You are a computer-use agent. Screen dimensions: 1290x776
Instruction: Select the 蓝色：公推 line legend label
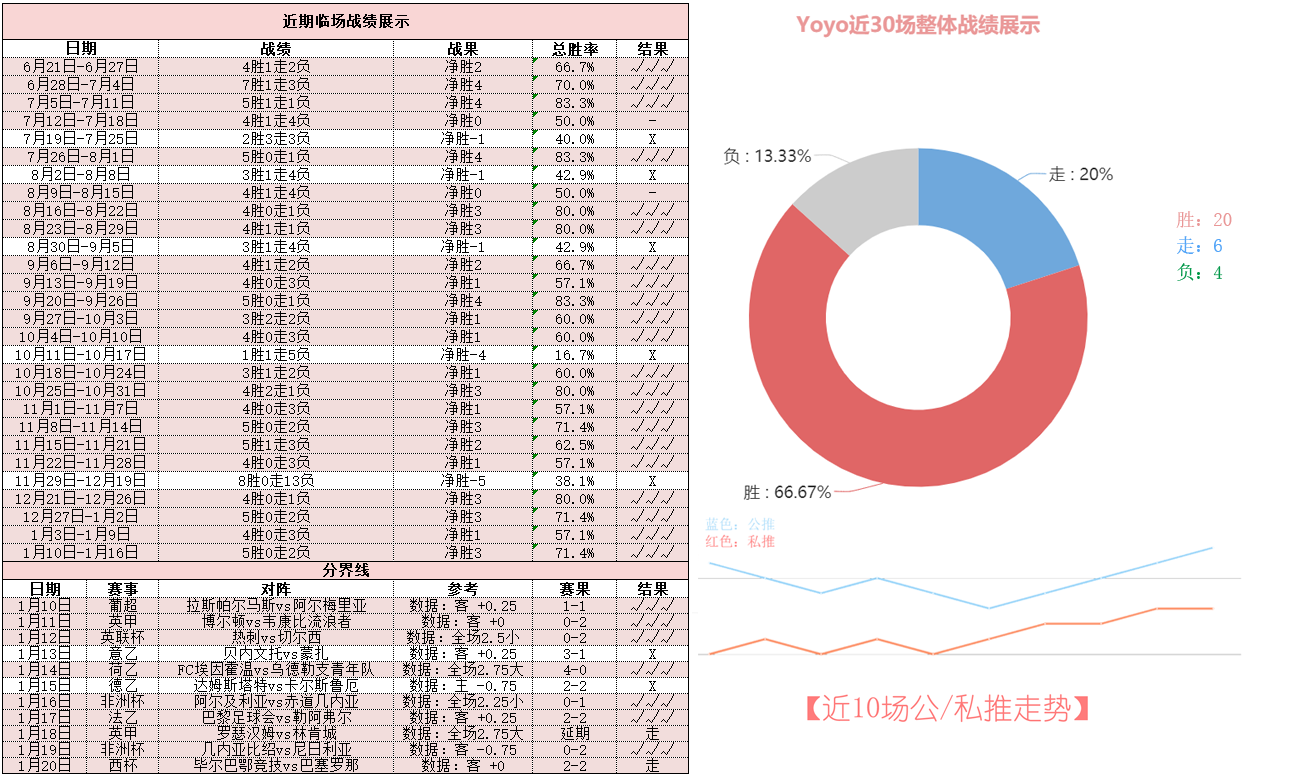click(x=739, y=524)
